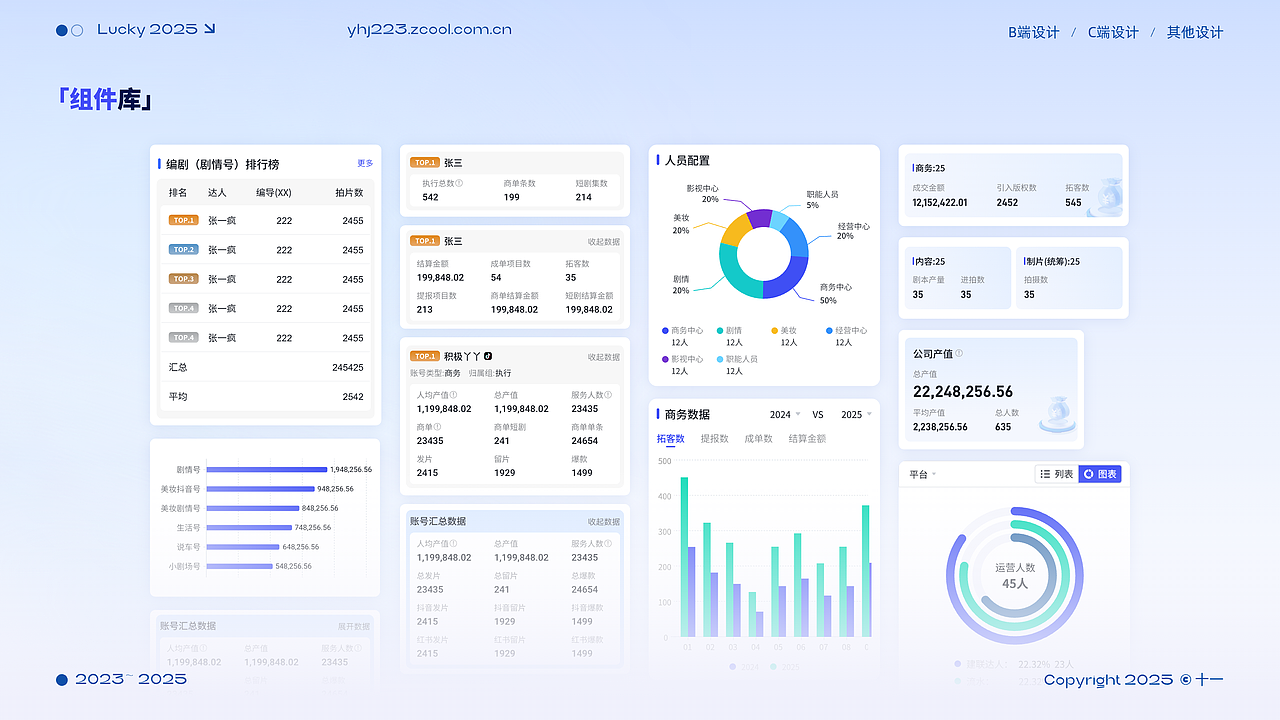Viewport: 1280px width, 720px height.
Task: Click 商务中心 legend color dot
Action: [665, 330]
